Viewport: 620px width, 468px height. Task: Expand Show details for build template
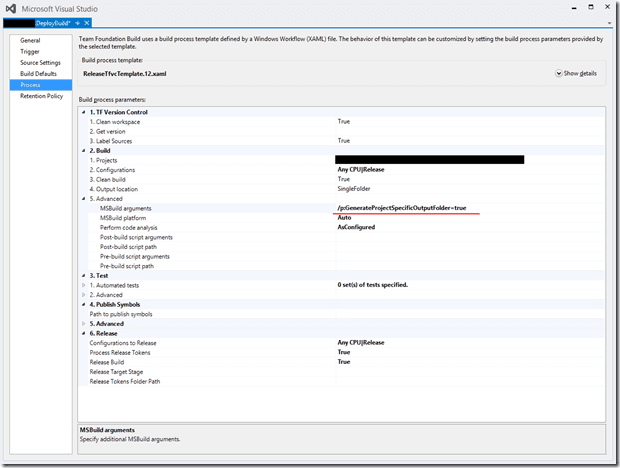(x=558, y=73)
